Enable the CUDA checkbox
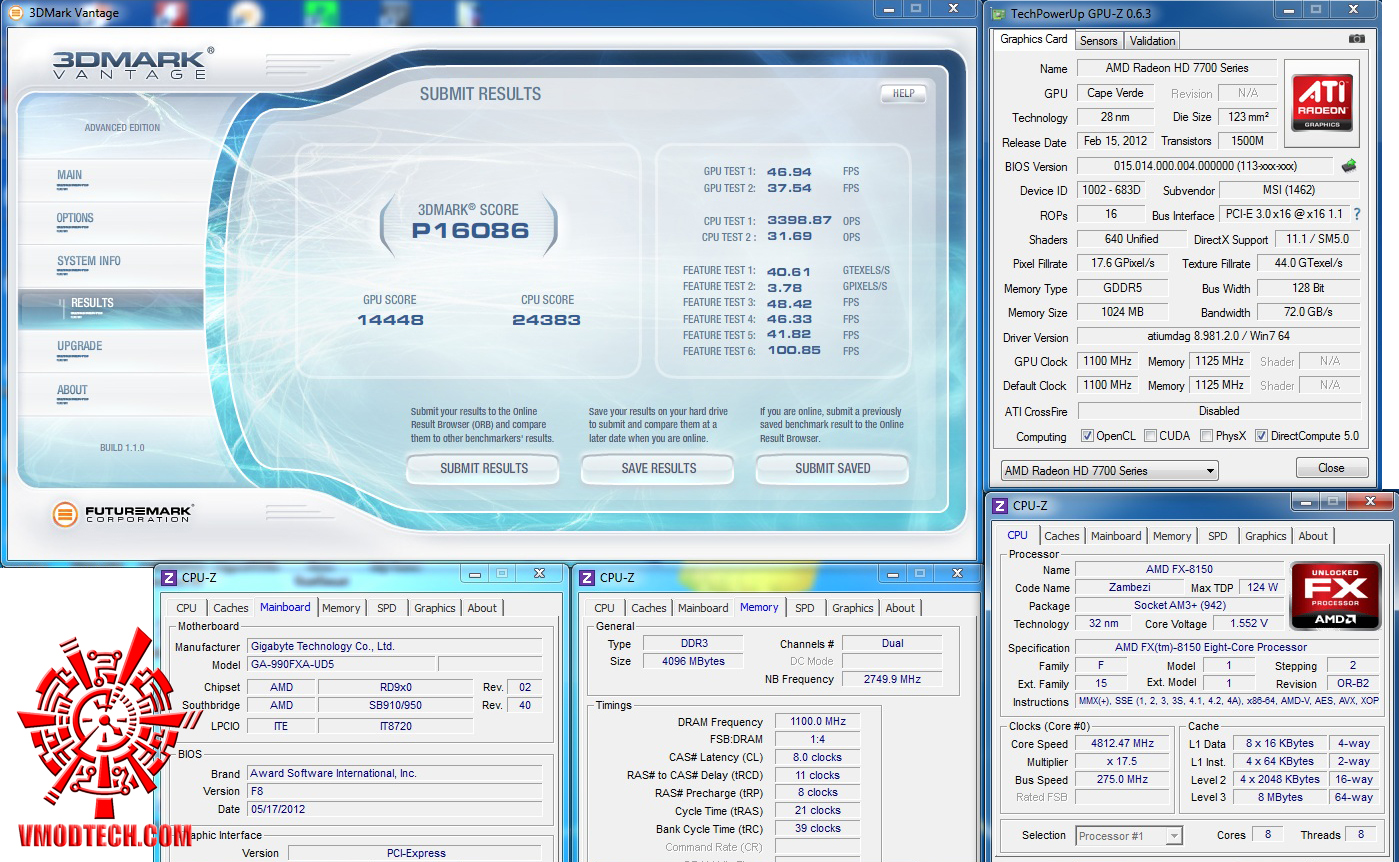Viewport: 1399px width, 862px height. click(1150, 436)
